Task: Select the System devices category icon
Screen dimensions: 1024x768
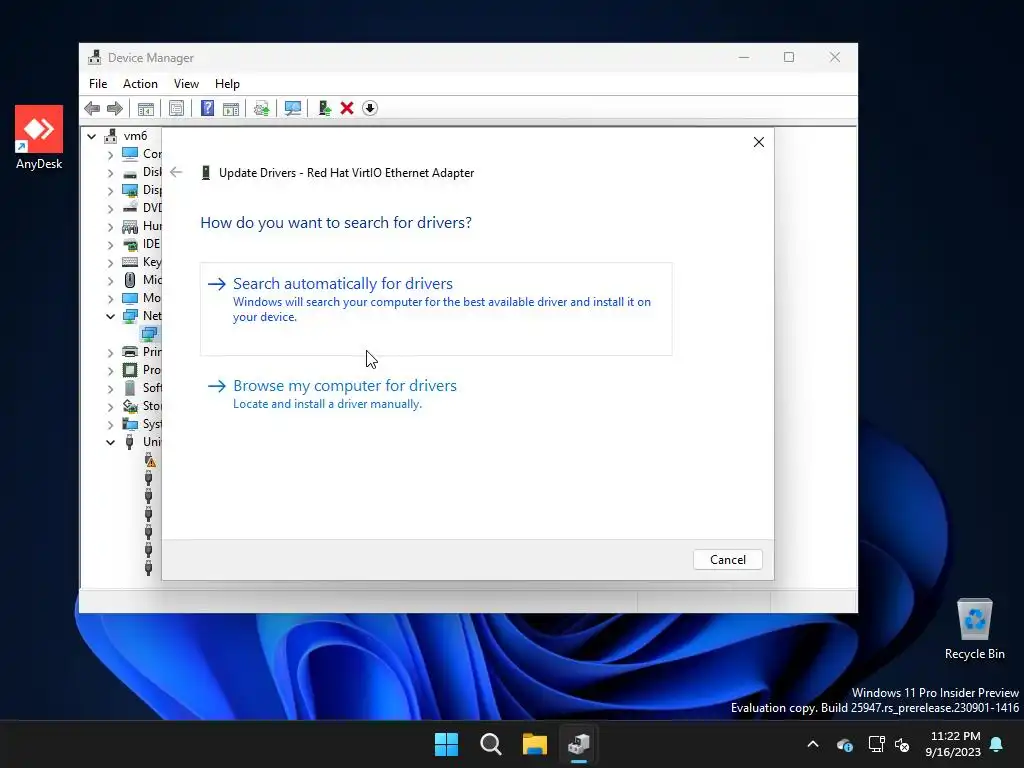Action: click(131, 424)
